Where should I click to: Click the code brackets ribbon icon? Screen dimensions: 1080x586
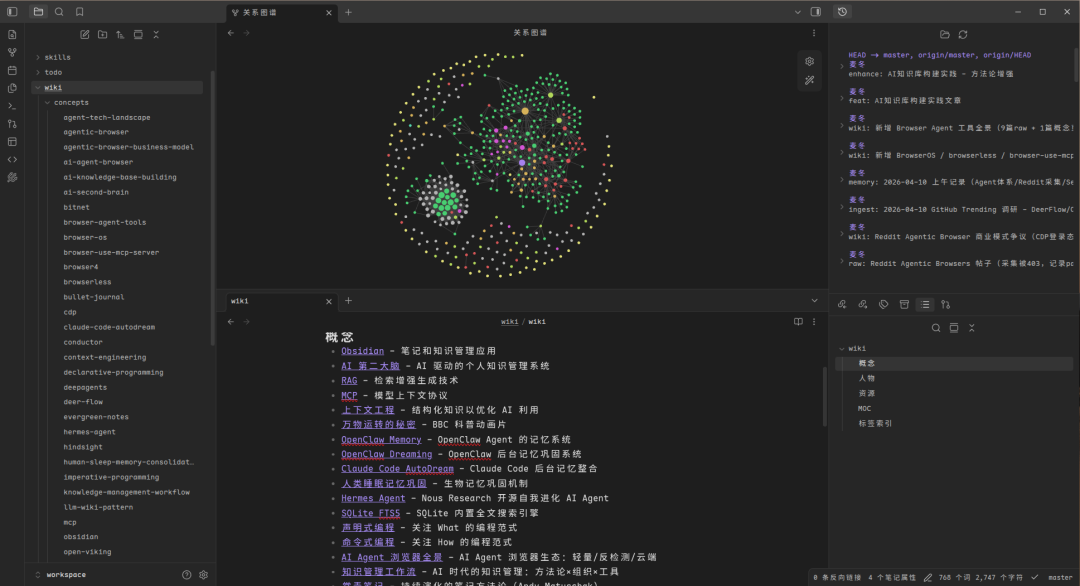12,160
